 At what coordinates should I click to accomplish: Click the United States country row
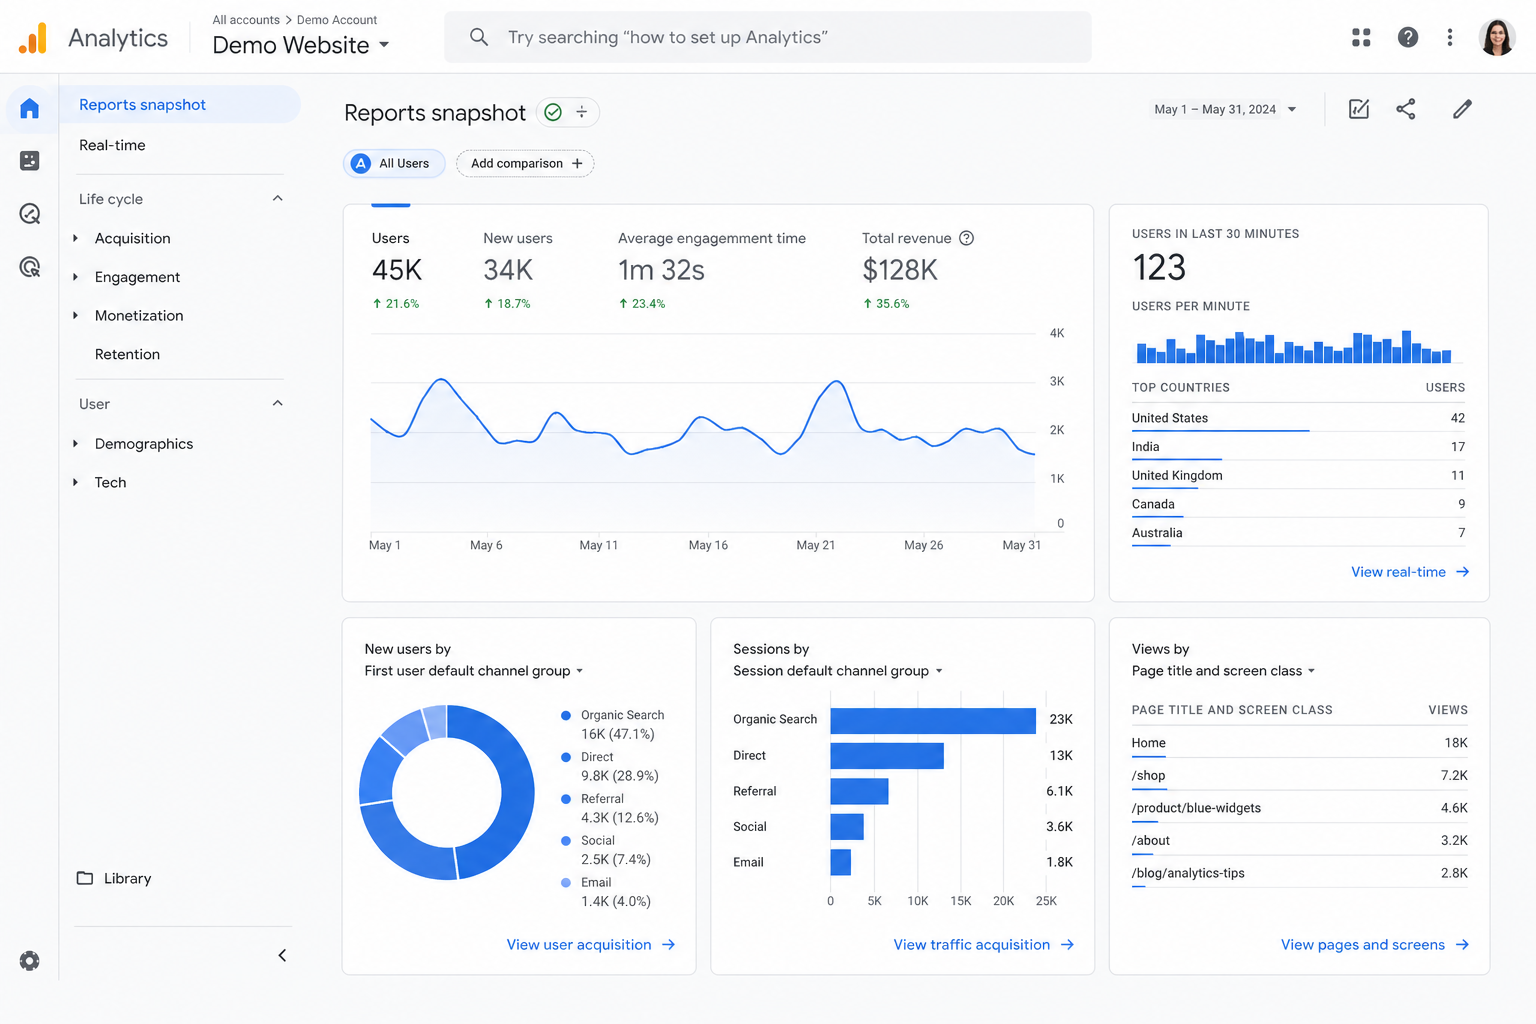1298,419
